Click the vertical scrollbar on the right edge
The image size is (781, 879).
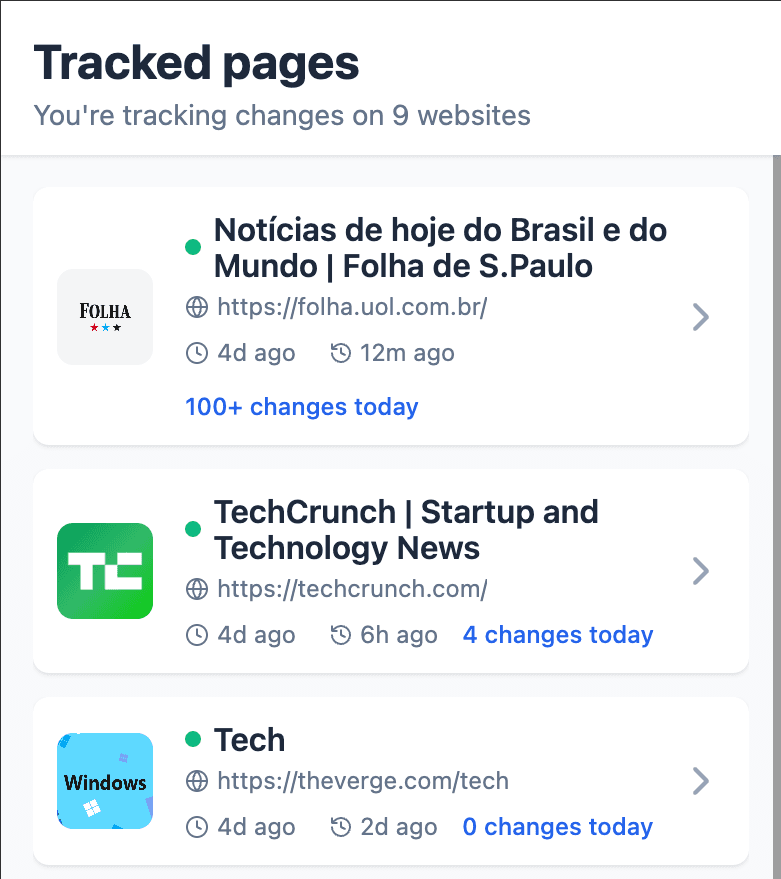pos(776,500)
